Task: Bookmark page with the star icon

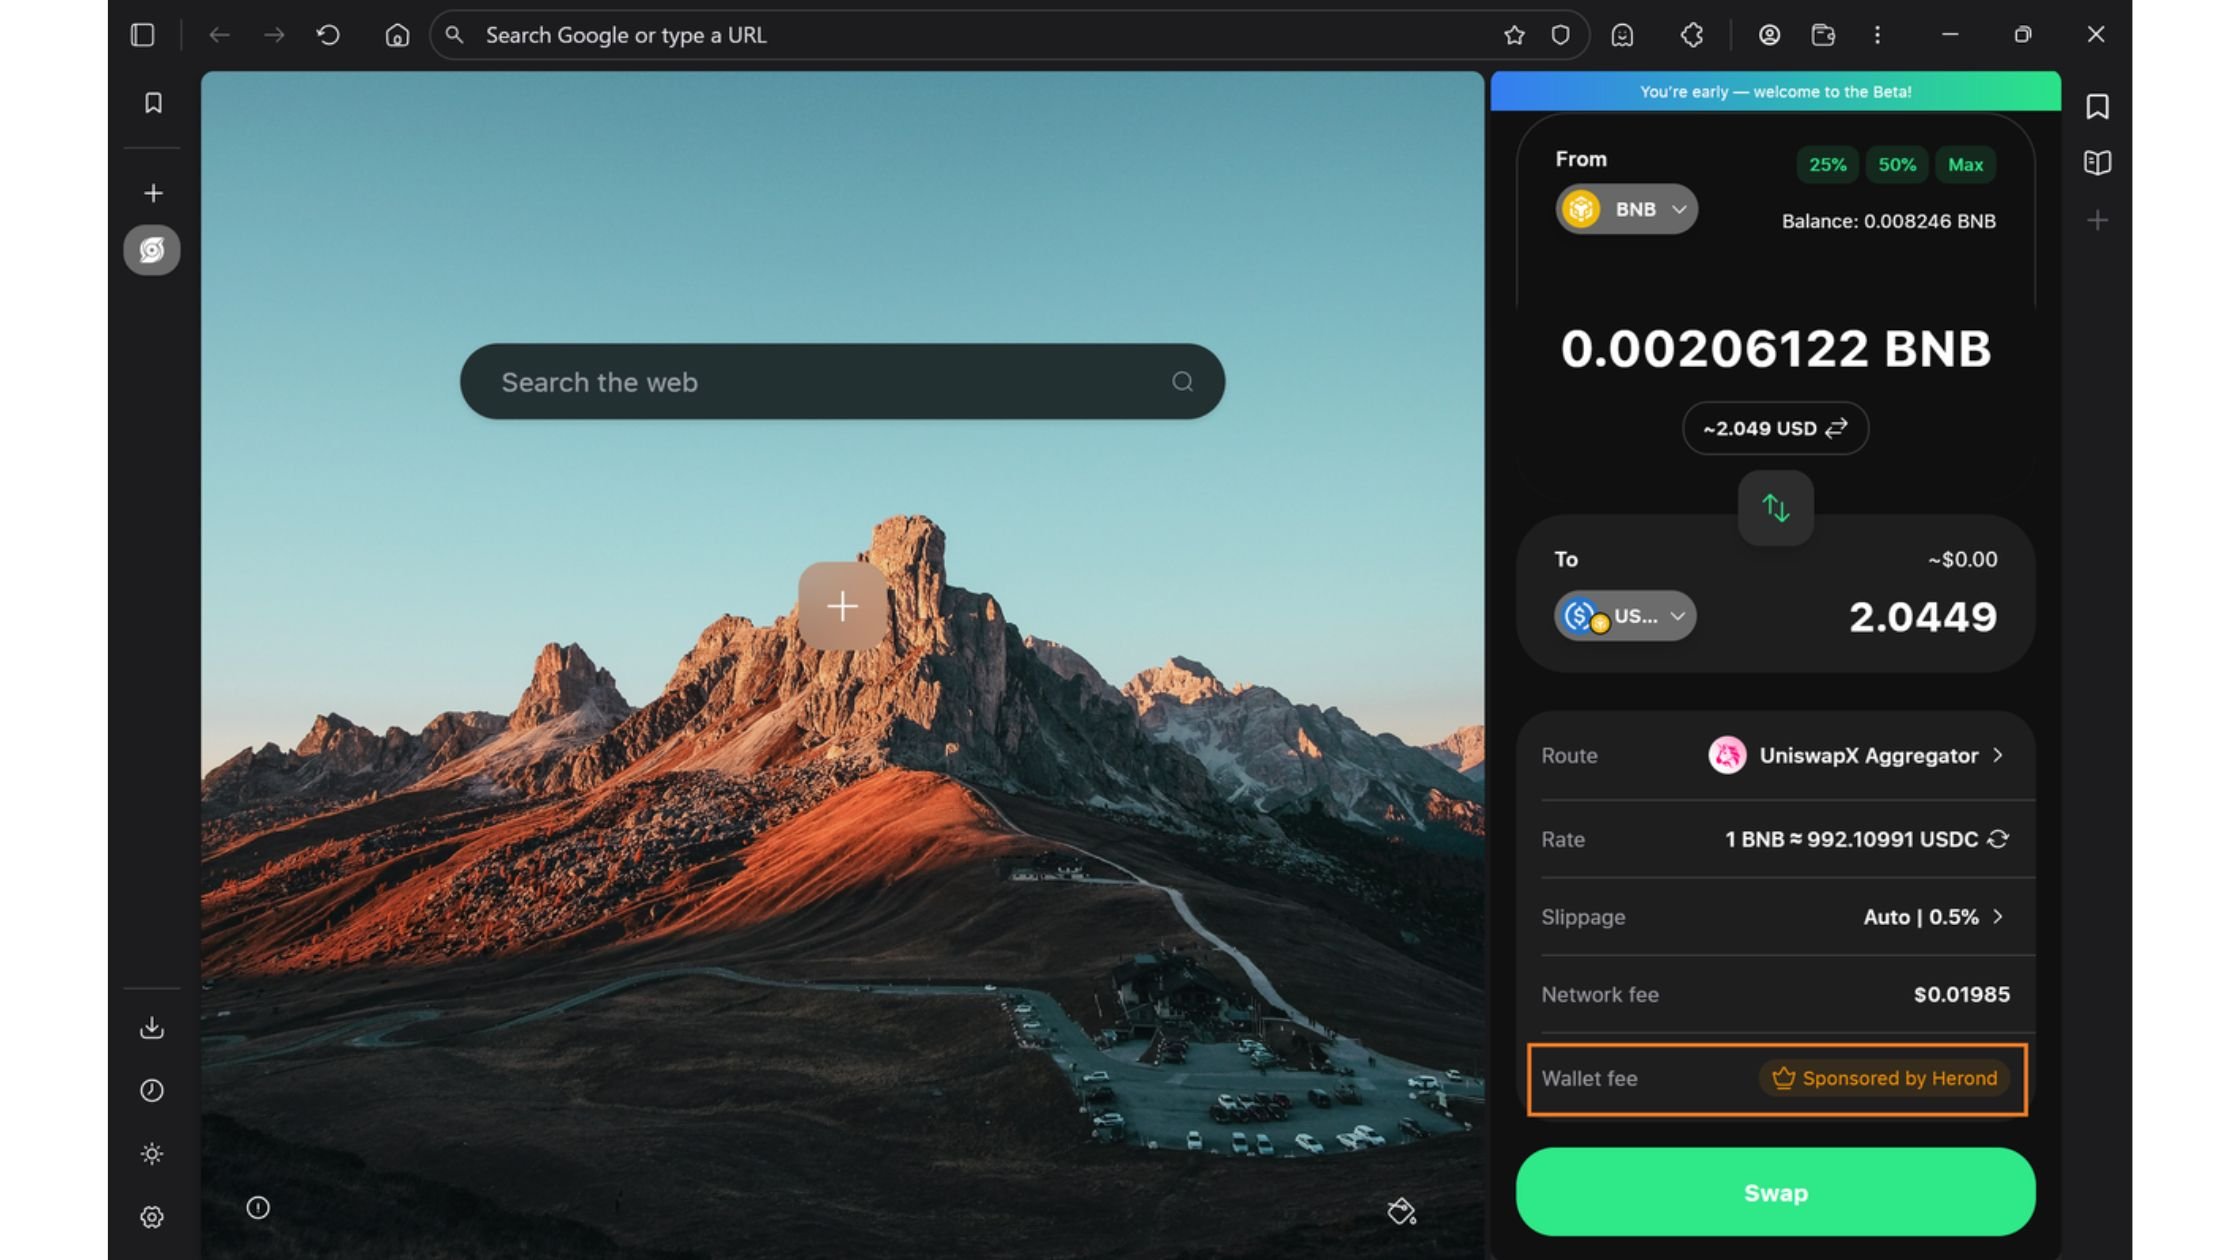Action: (x=1514, y=35)
